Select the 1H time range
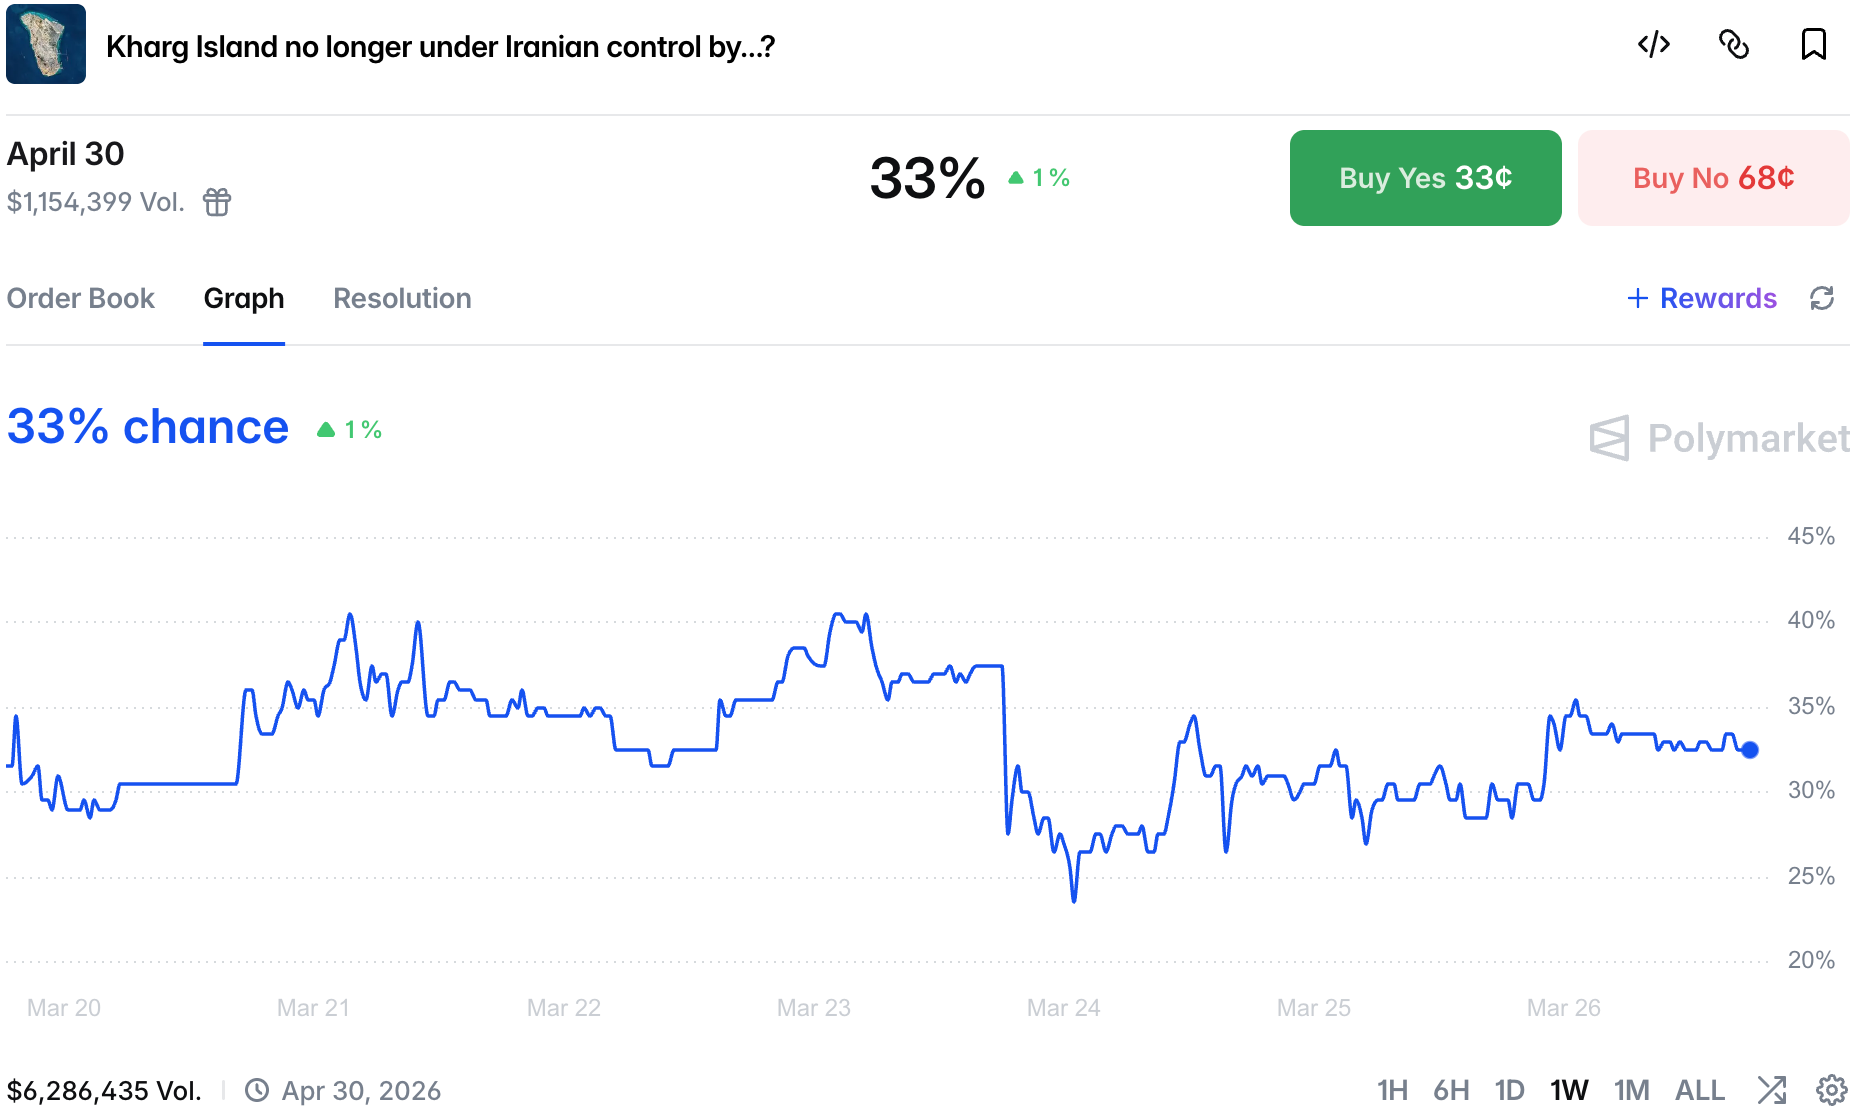Image resolution: width=1860 pixels, height=1116 pixels. click(1391, 1090)
